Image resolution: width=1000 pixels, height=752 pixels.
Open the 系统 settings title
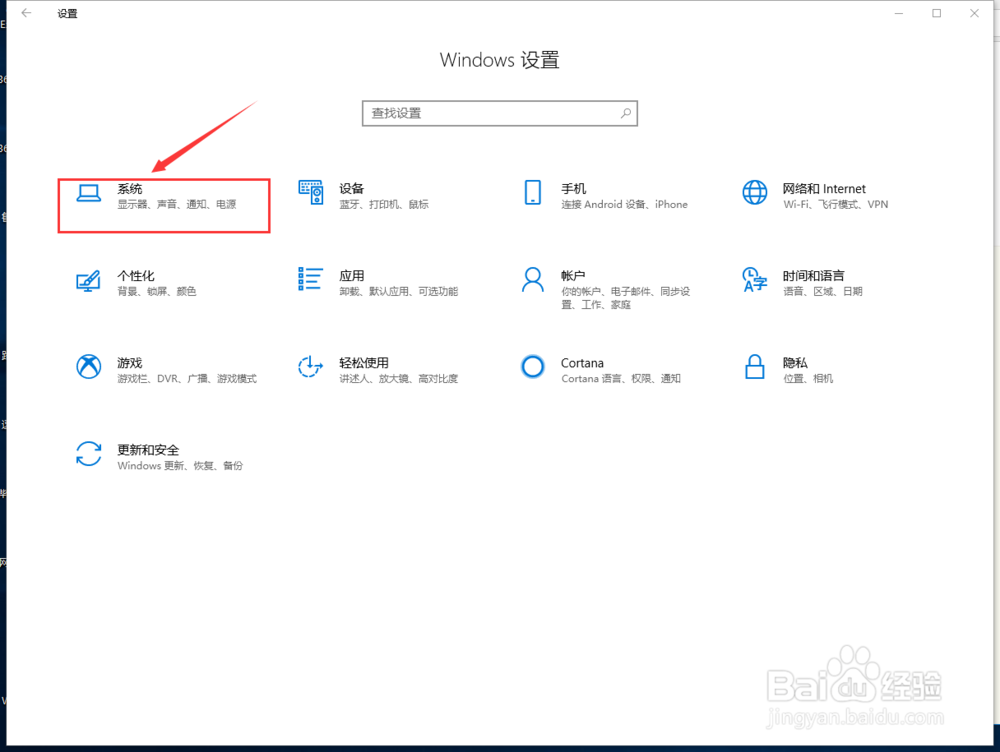[129, 189]
